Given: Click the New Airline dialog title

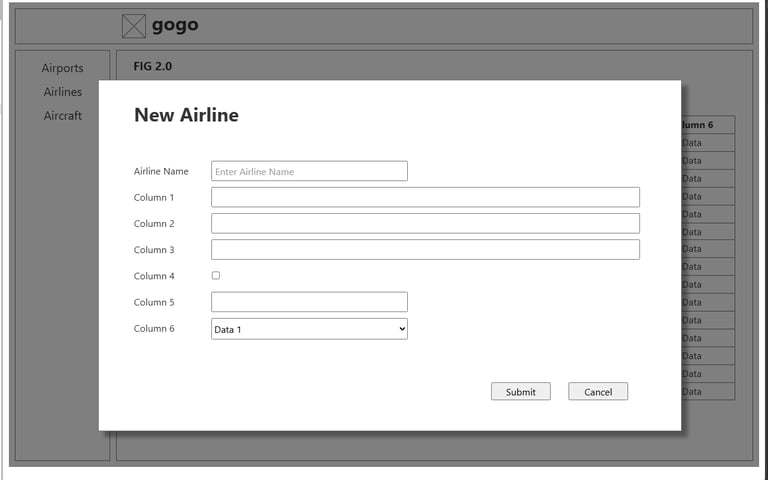Looking at the screenshot, I should coord(186,115).
